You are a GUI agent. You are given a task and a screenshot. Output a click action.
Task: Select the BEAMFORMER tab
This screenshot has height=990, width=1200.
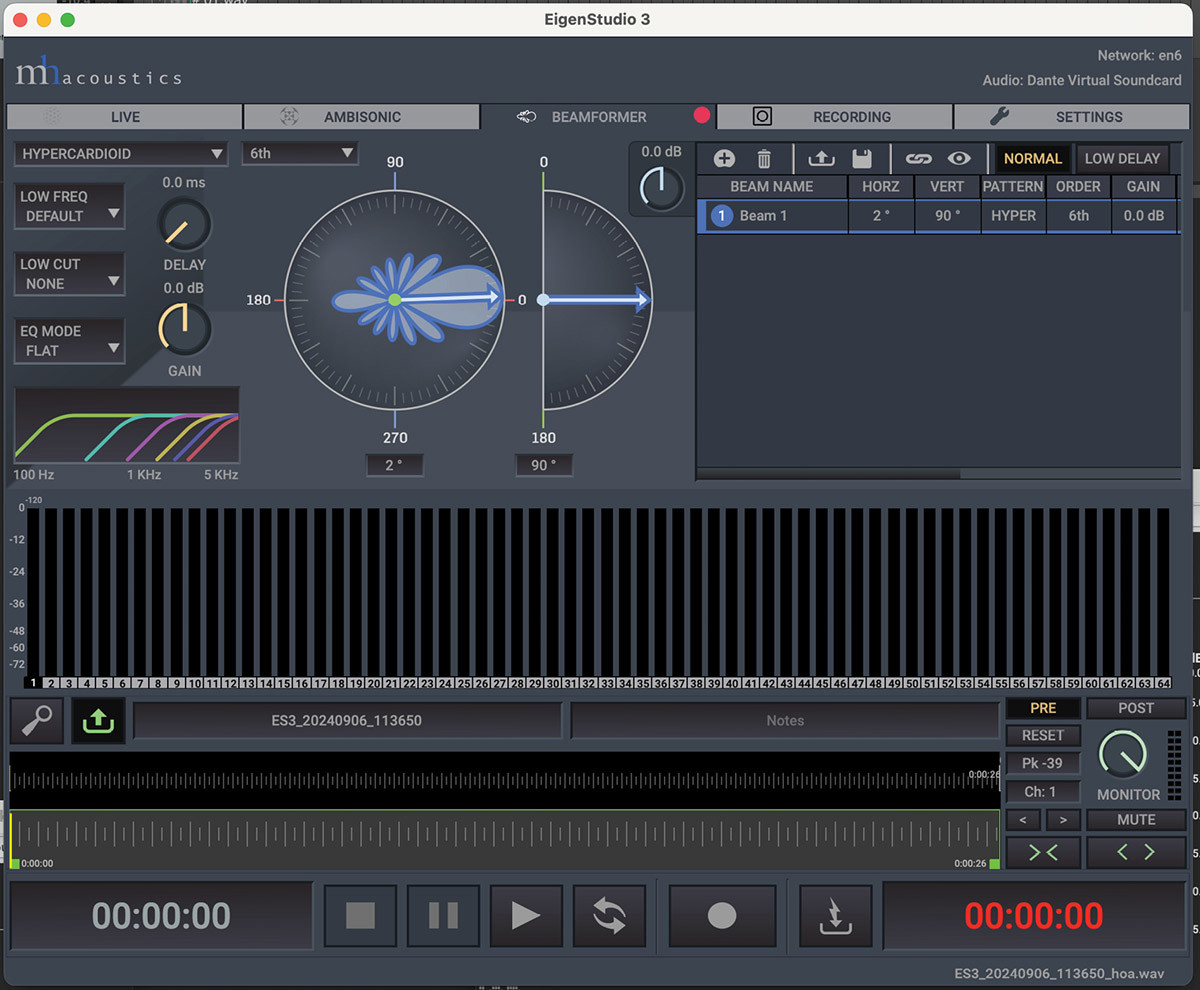[x=598, y=117]
